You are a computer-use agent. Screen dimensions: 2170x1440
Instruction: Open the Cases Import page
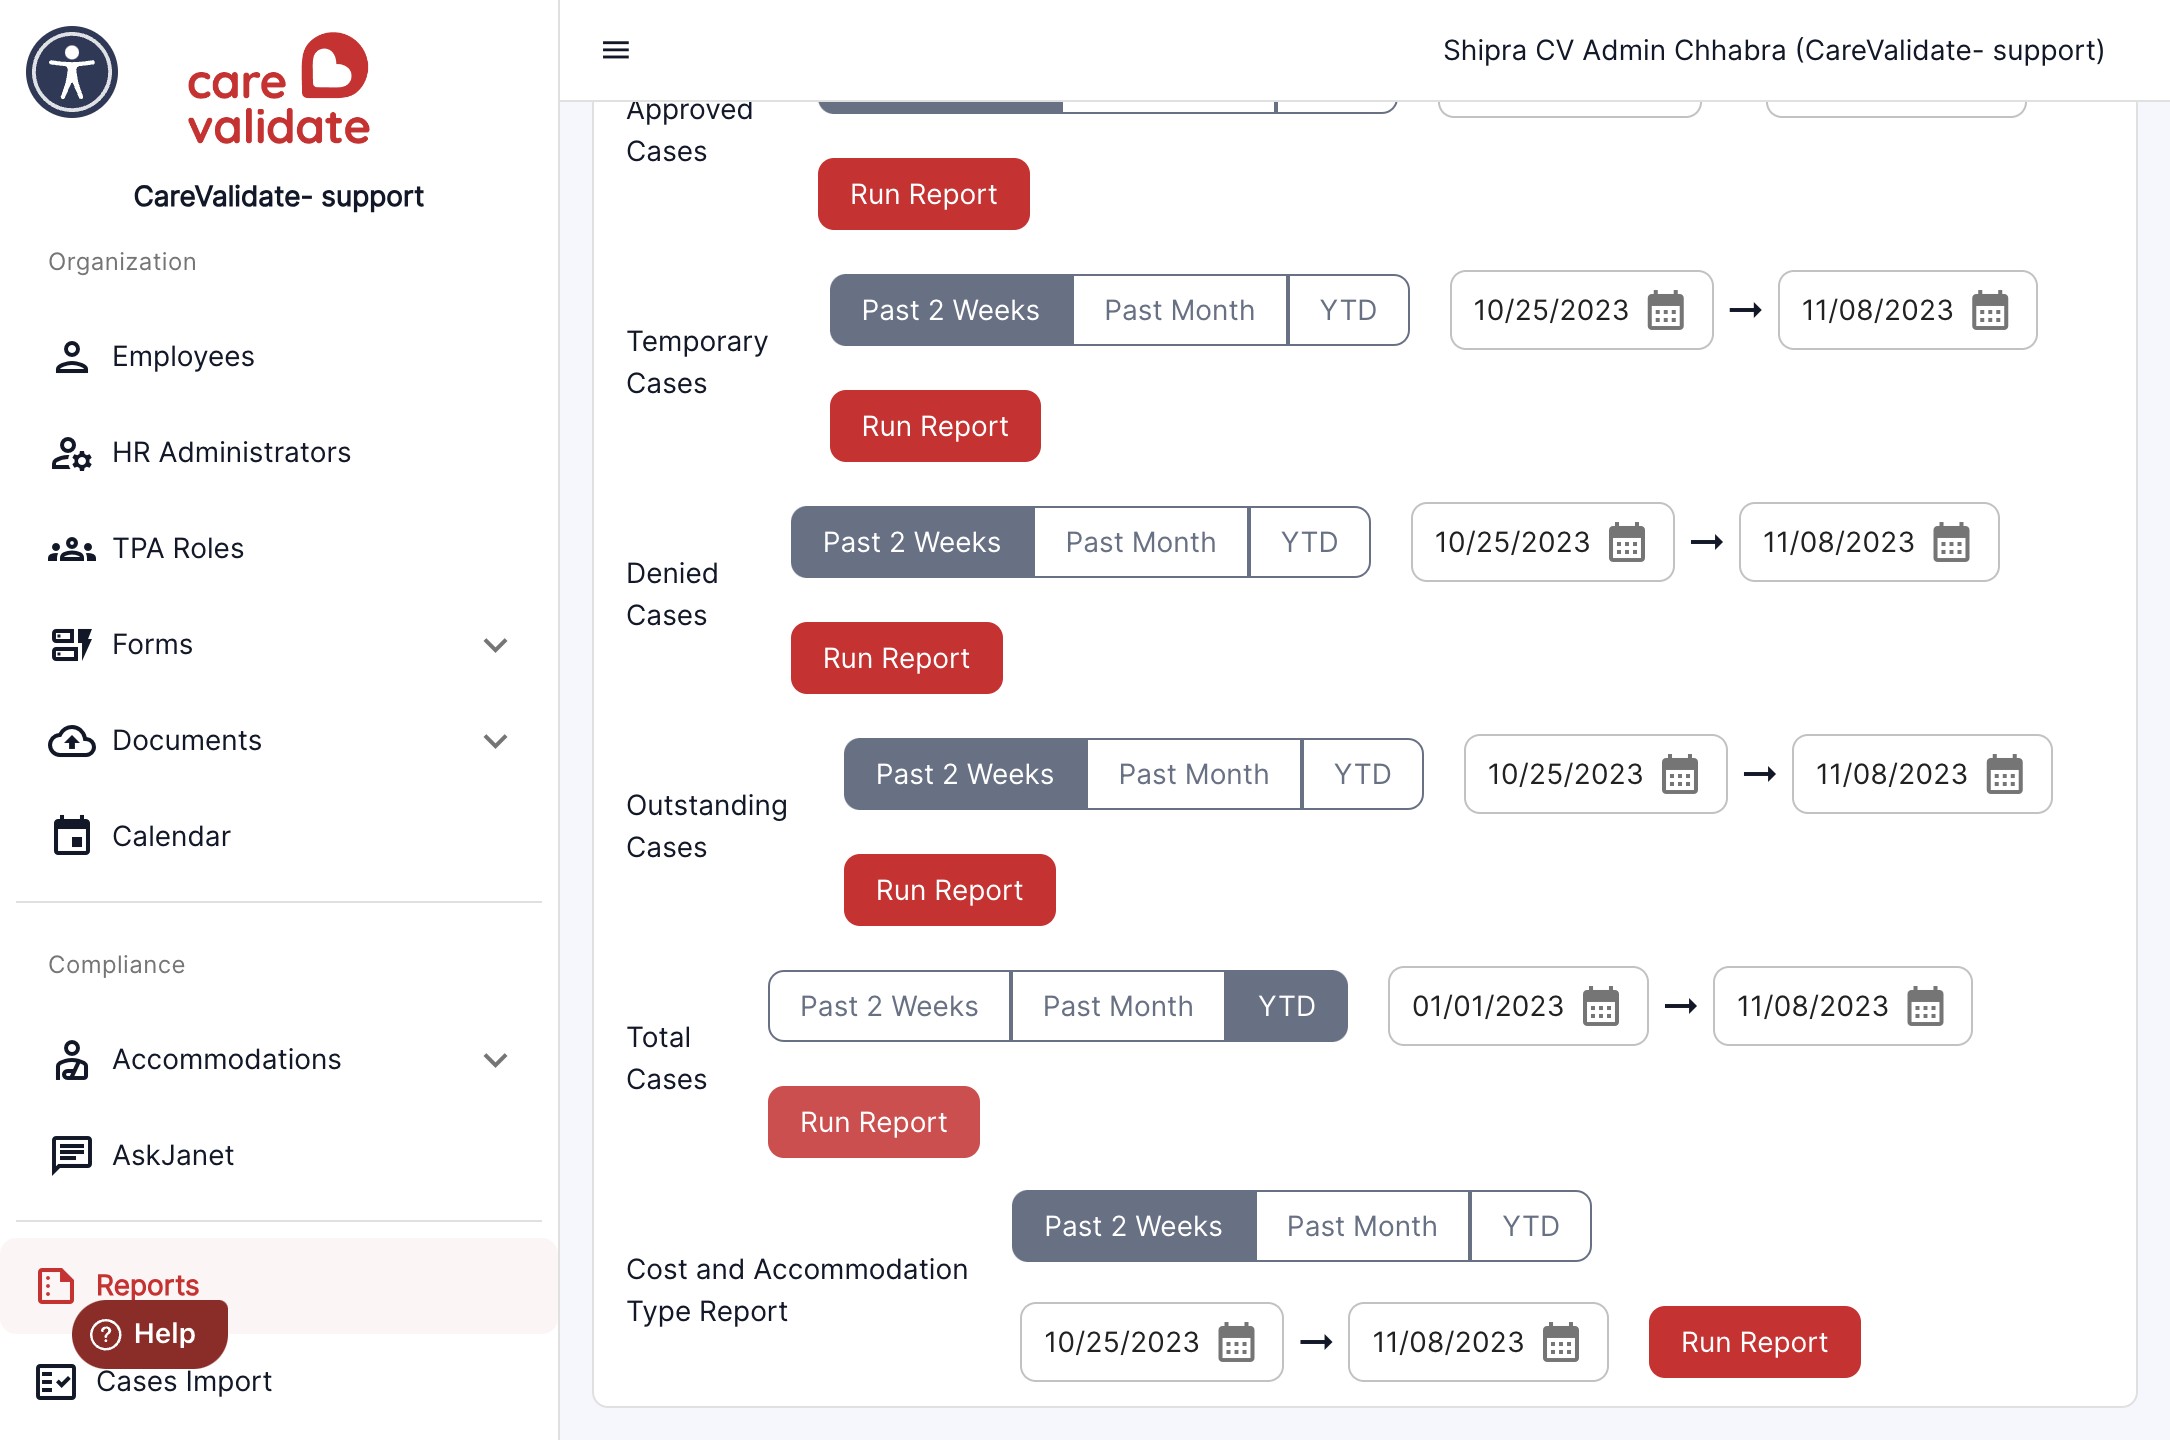(x=184, y=1382)
